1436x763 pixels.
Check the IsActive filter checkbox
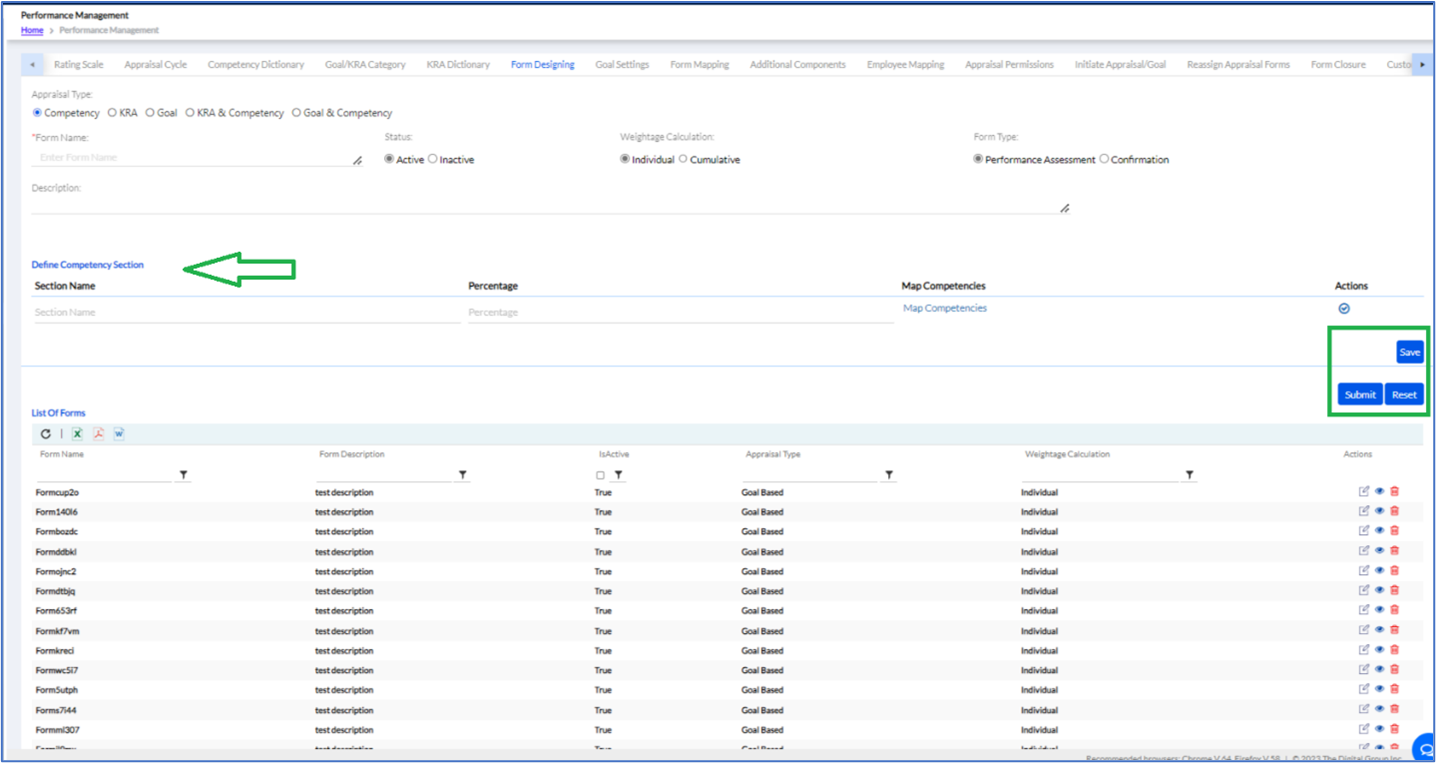click(x=600, y=475)
